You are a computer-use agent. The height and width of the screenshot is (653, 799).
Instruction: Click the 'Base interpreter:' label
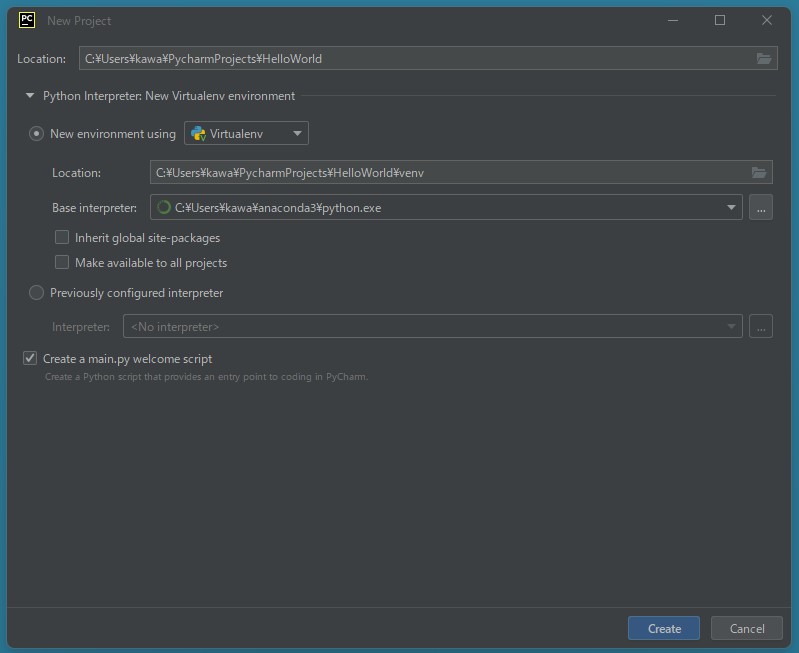point(94,208)
